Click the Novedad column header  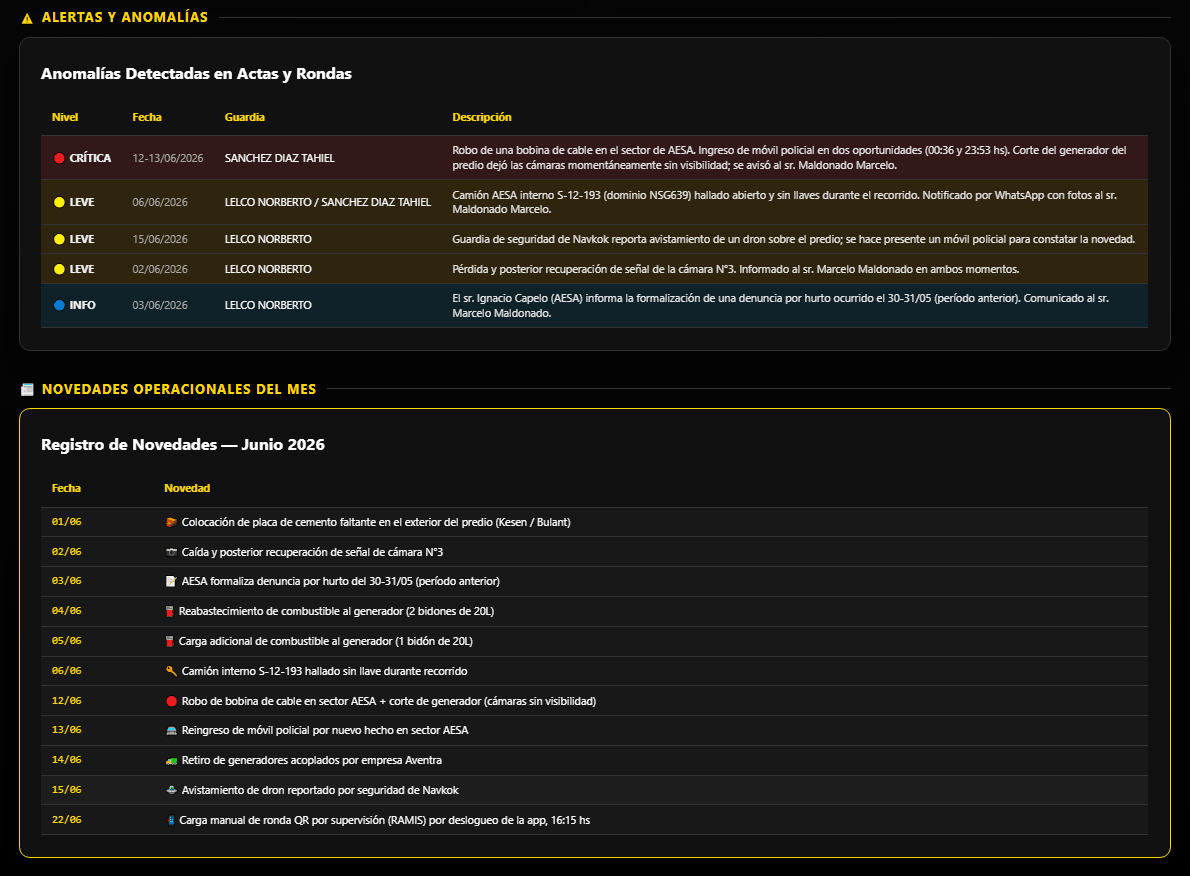click(x=187, y=488)
